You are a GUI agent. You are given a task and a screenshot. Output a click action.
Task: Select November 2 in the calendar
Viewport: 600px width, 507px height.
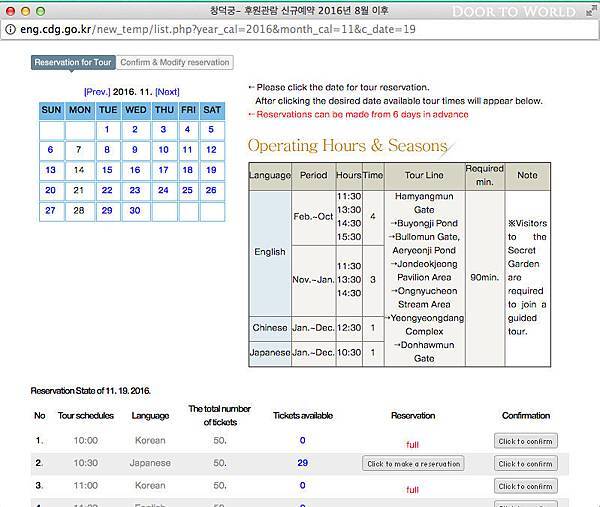[135, 129]
